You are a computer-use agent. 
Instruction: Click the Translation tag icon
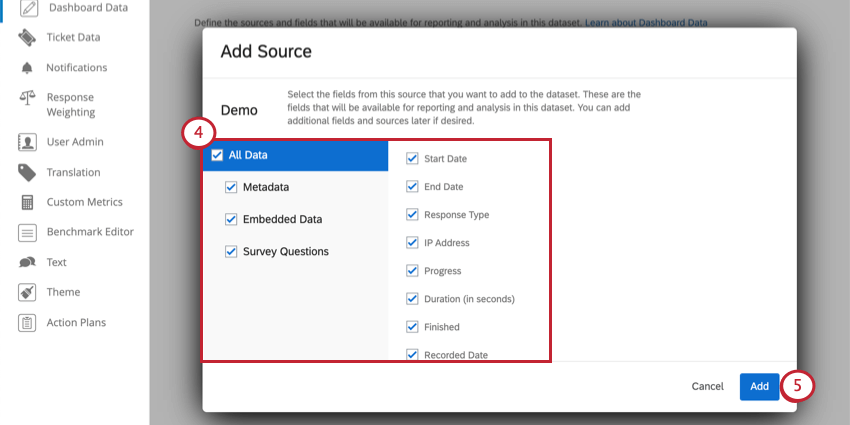pos(27,172)
